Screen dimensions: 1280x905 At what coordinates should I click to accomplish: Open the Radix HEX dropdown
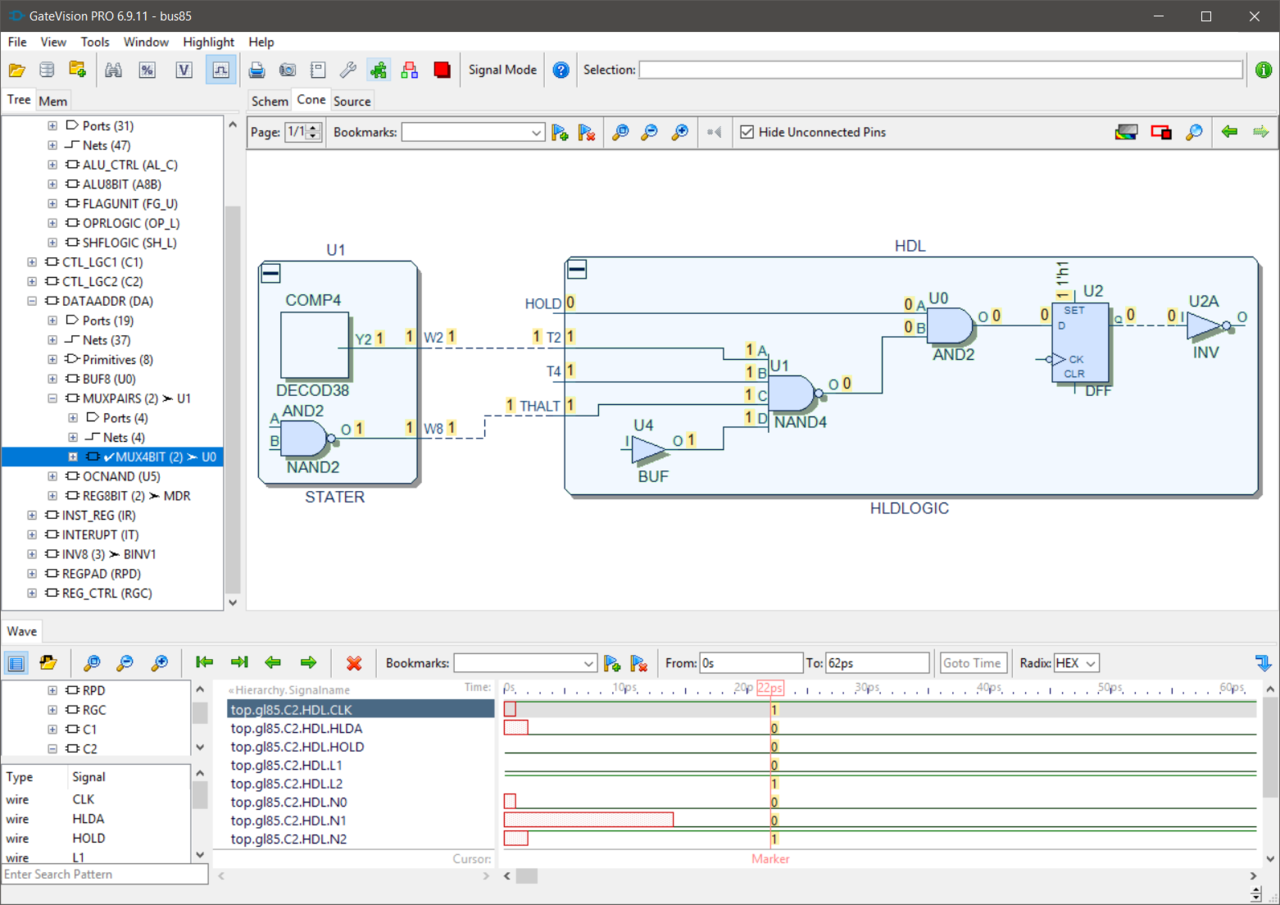pyautogui.click(x=1076, y=663)
